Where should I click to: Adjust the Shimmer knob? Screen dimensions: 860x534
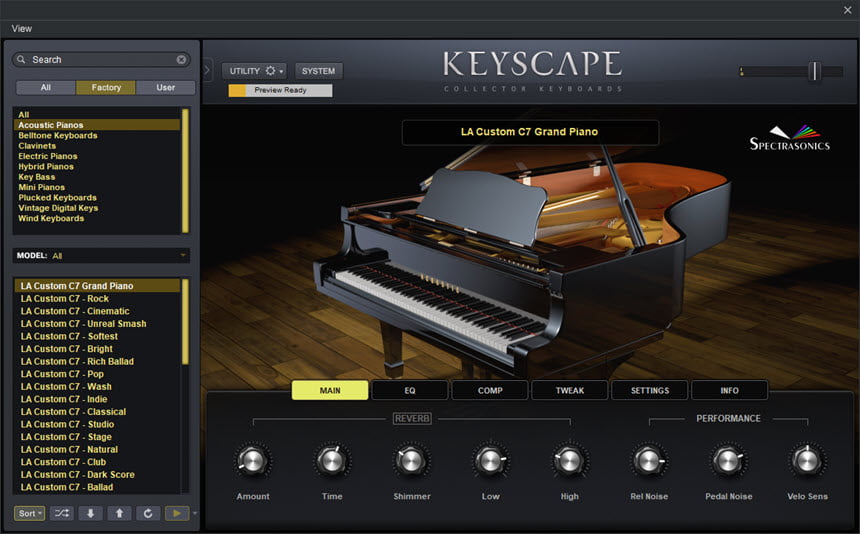pyautogui.click(x=411, y=461)
